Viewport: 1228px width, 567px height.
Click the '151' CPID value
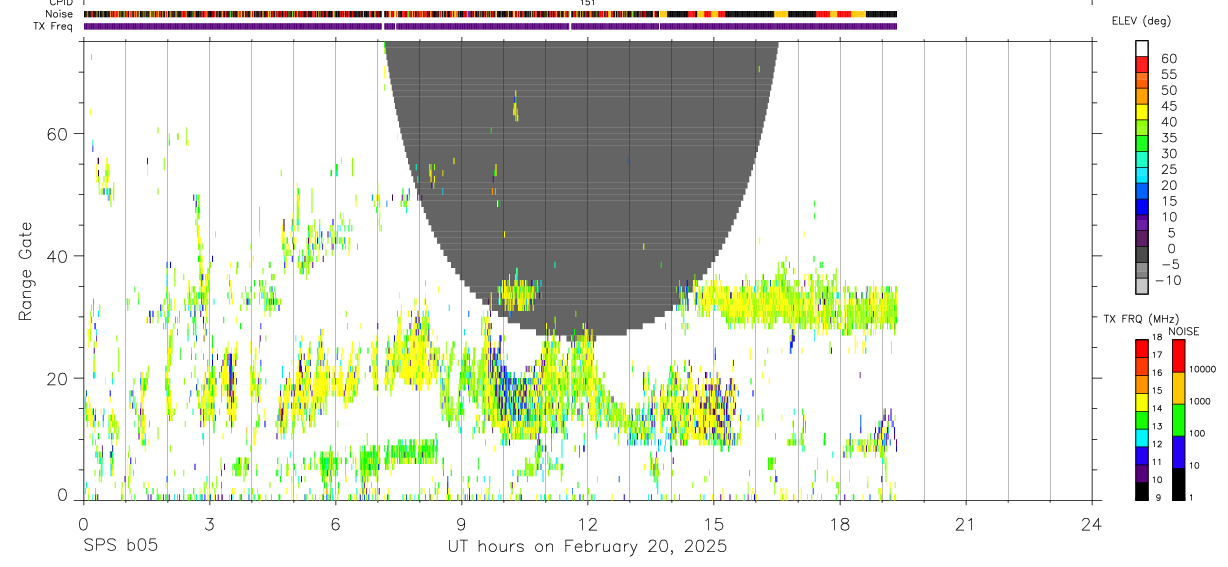tap(588, 3)
